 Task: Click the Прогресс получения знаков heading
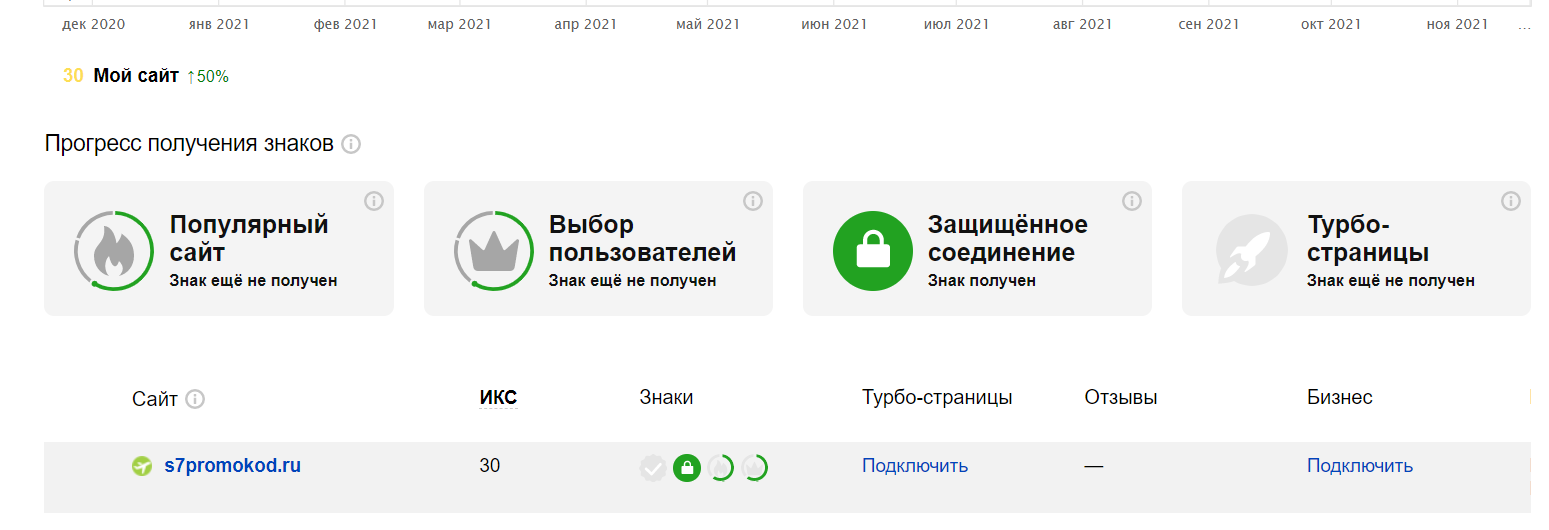coord(189,144)
